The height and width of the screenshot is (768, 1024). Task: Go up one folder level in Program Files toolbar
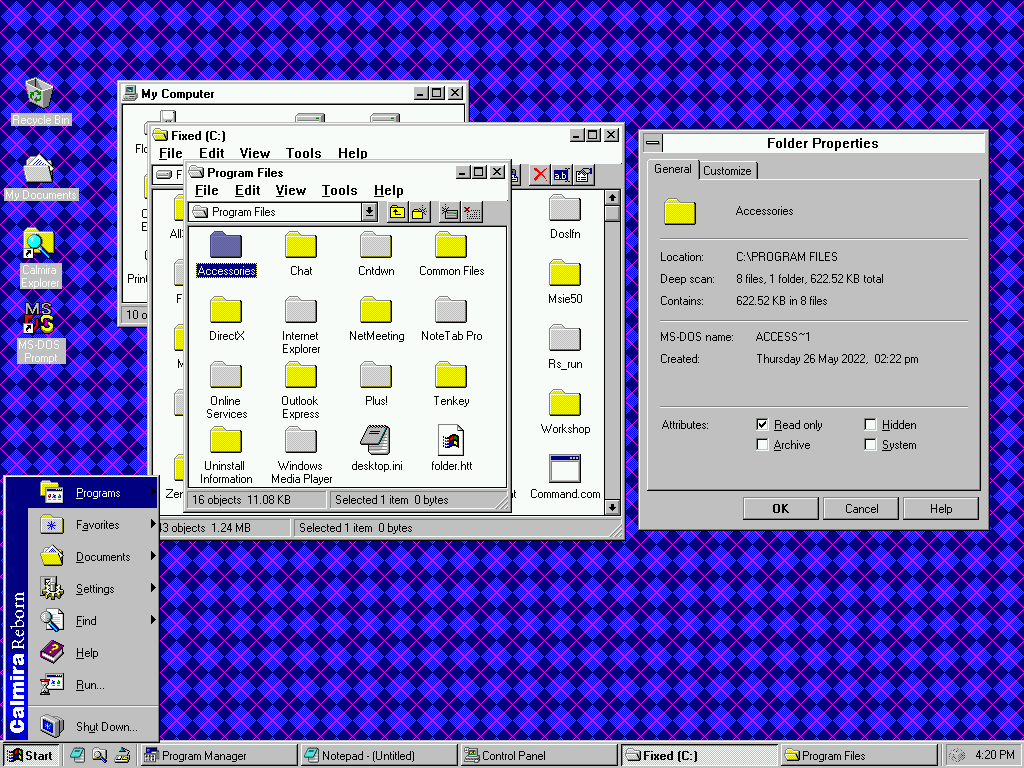tap(397, 212)
